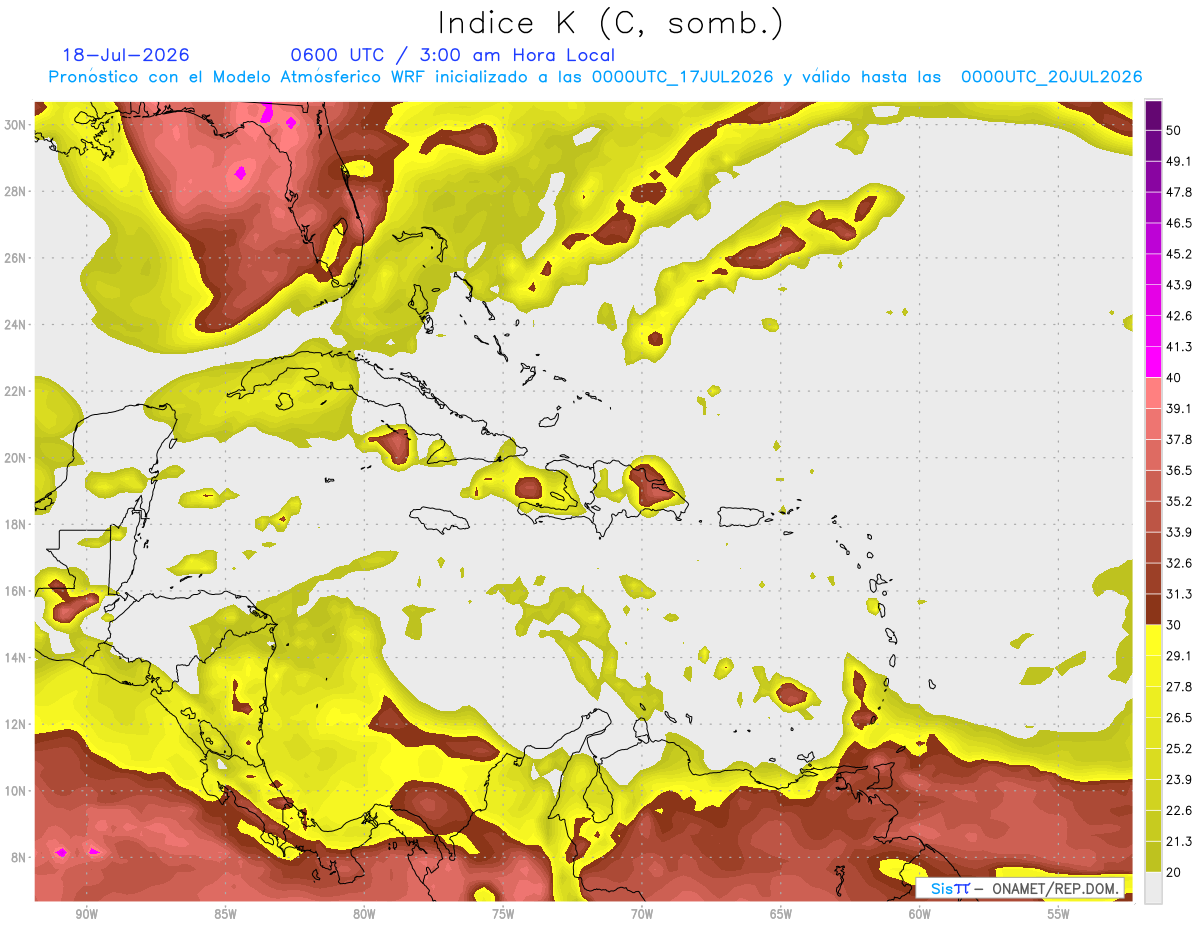1200x927 pixels.
Task: Pick the colorbar value 50
Action: [x=1175, y=130]
